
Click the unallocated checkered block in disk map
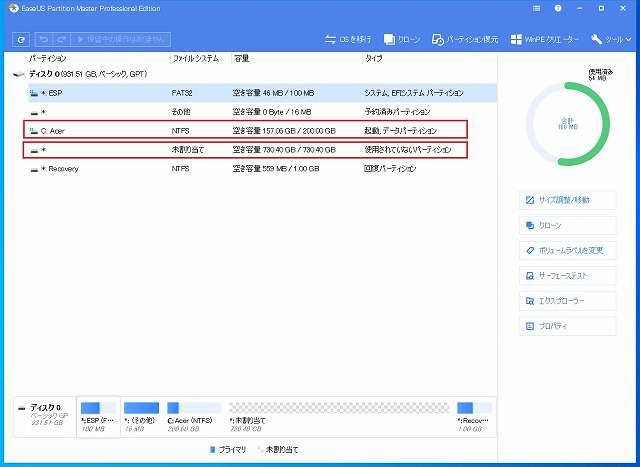click(x=339, y=408)
